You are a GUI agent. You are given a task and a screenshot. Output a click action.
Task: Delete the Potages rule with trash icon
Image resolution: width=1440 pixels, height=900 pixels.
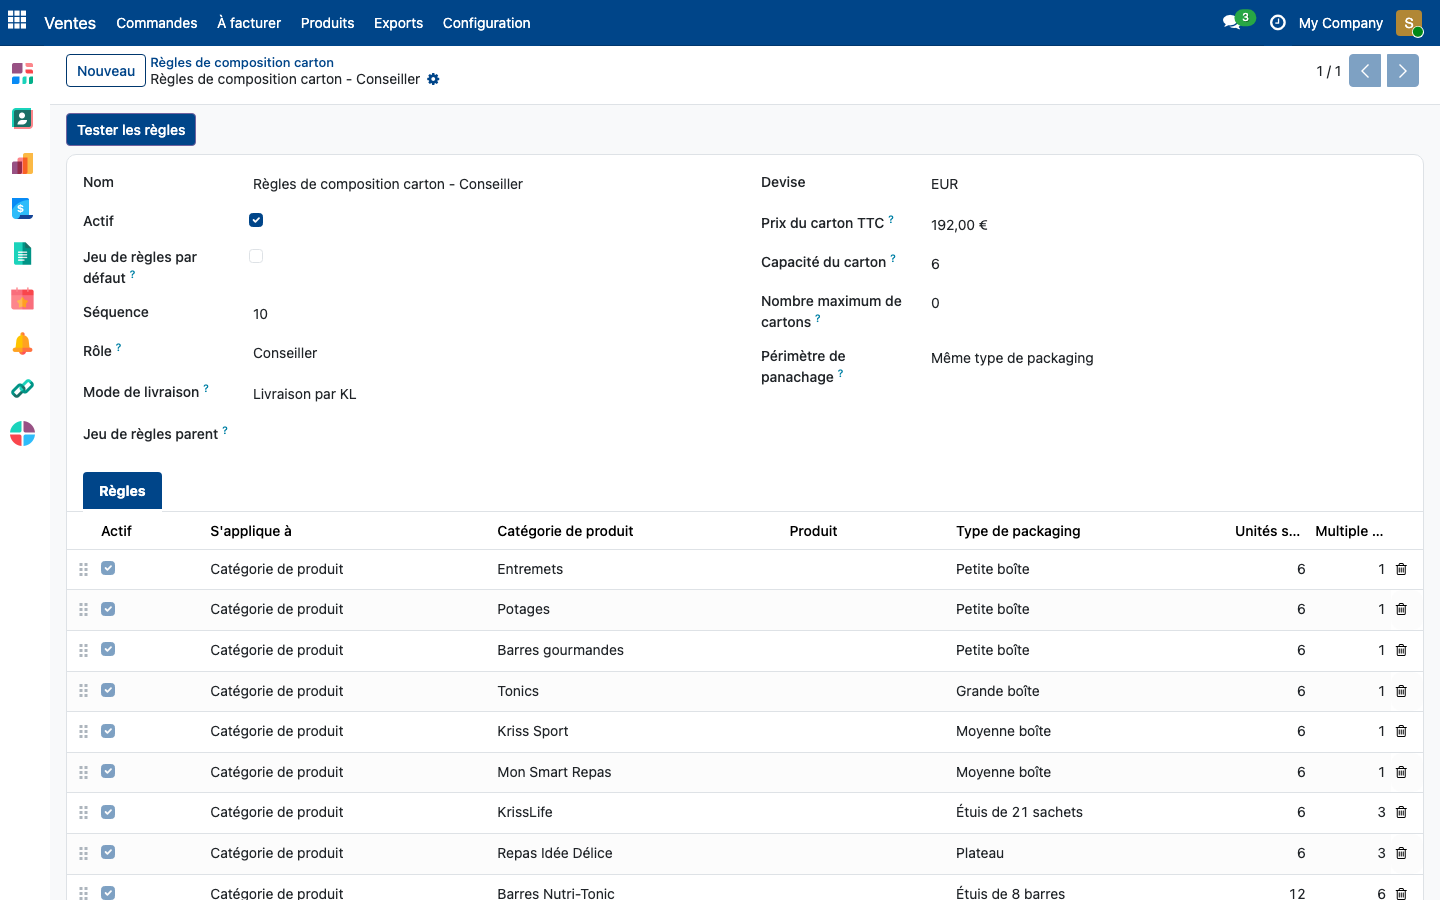coord(1401,609)
